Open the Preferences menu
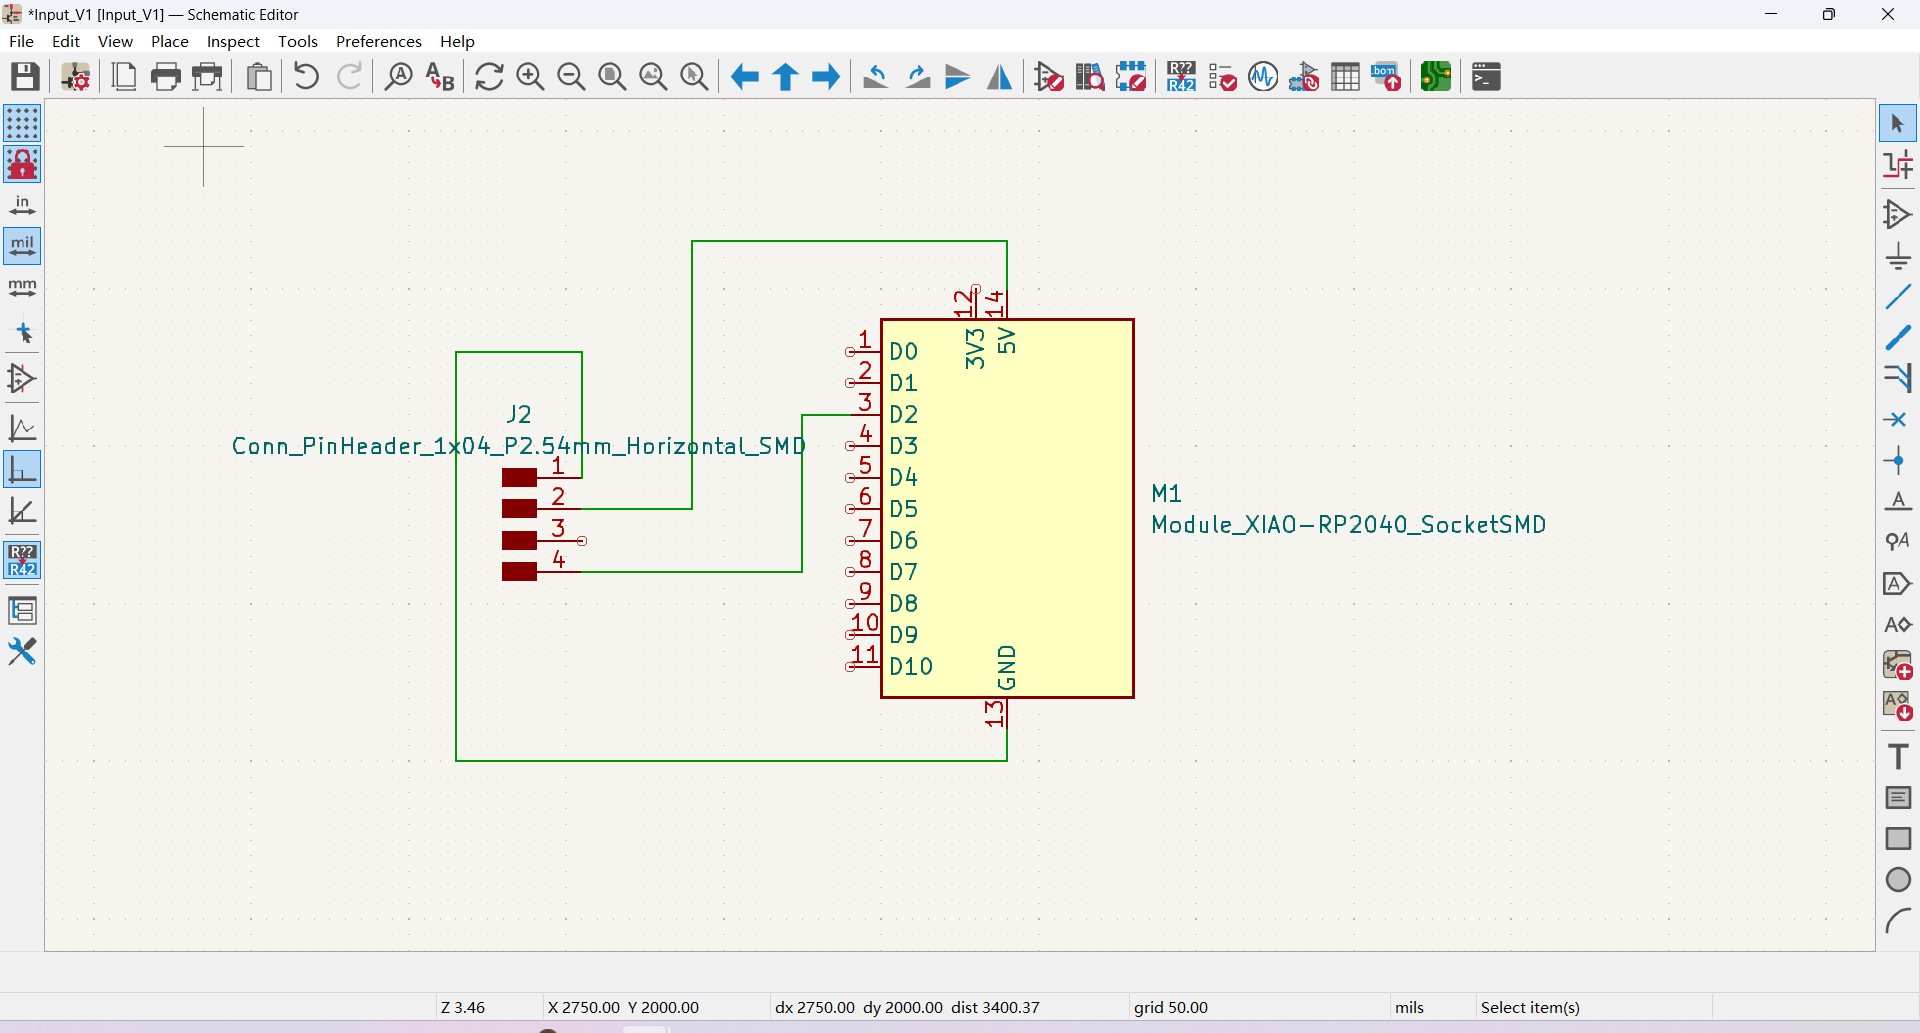Screen dimensions: 1920x1033 pos(379,41)
